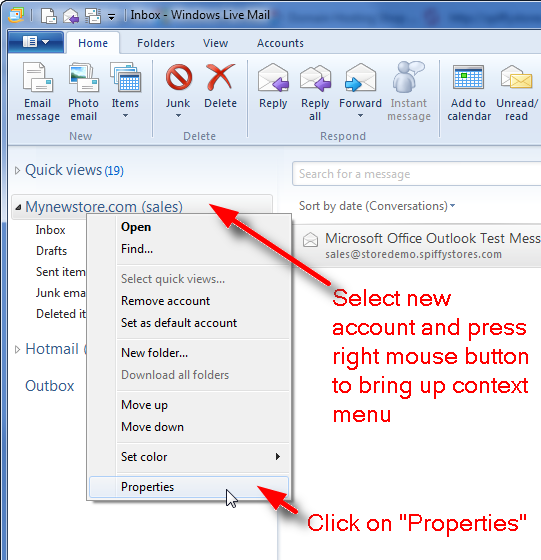The width and height of the screenshot is (541, 560).
Task: Open the Items new-item icon
Action: (125, 77)
